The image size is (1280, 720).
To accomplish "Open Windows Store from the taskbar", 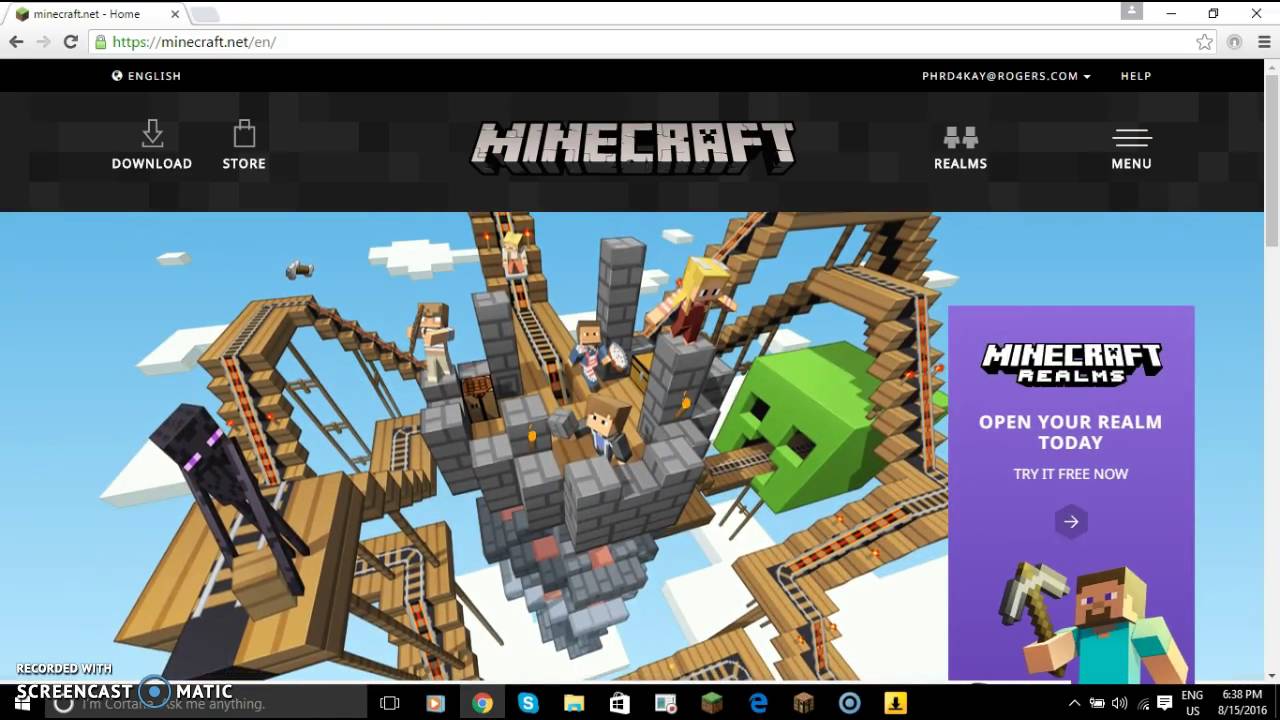I will (620, 703).
